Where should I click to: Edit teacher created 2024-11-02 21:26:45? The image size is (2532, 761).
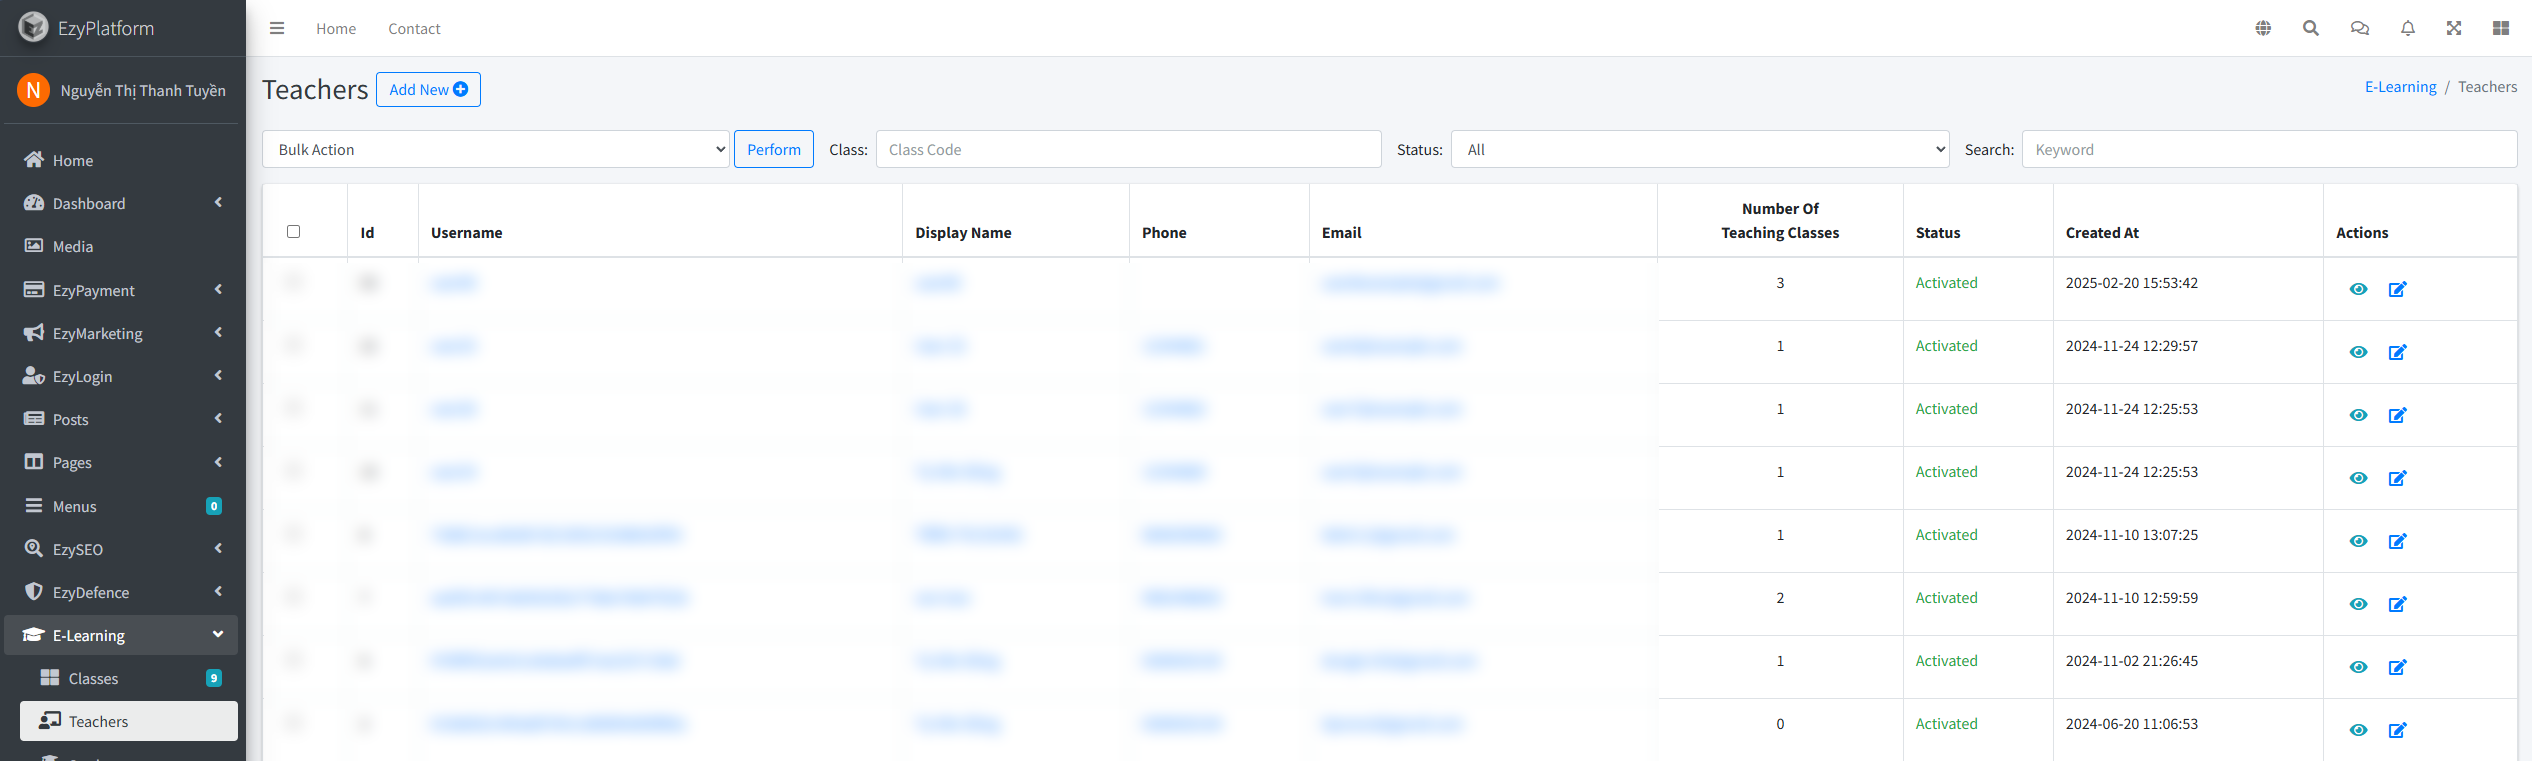(2397, 667)
